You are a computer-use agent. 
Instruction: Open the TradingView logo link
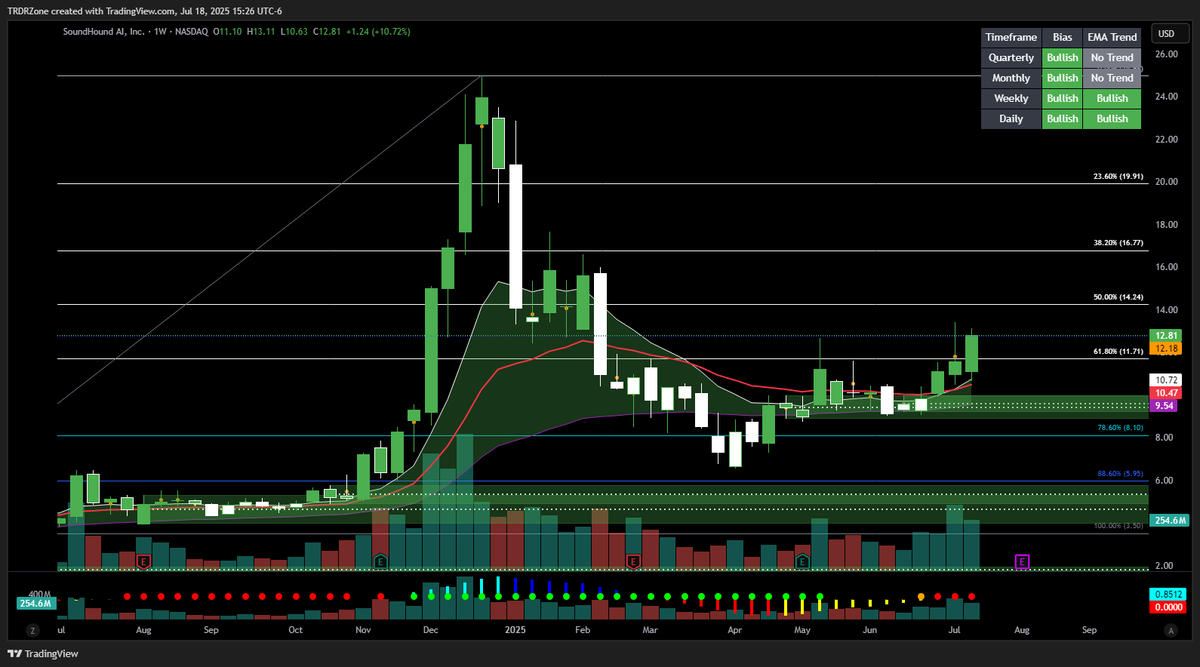42,653
